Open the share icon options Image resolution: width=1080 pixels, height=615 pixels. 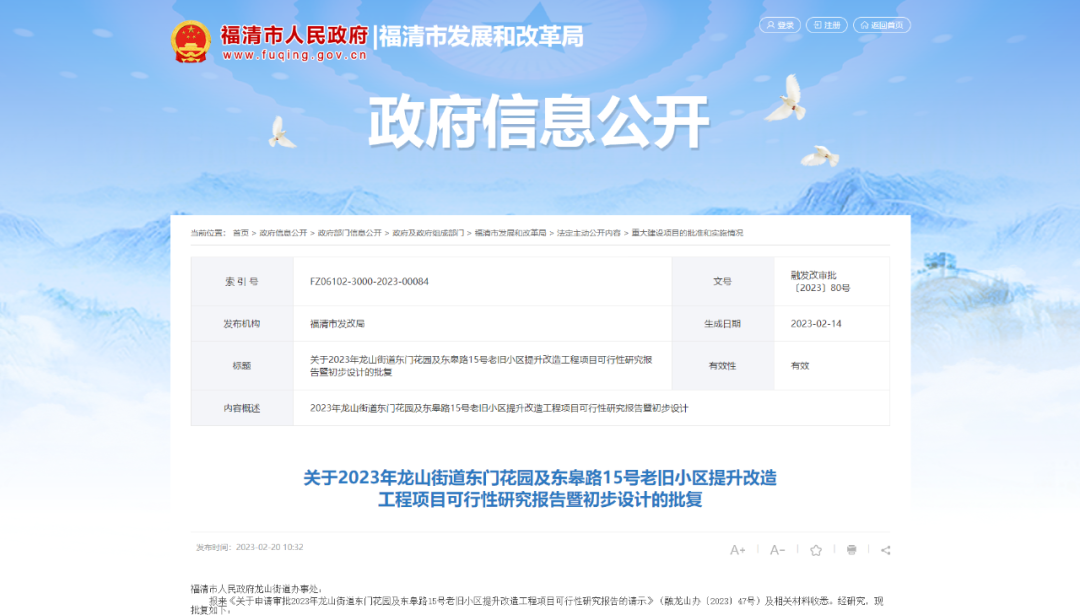(885, 550)
